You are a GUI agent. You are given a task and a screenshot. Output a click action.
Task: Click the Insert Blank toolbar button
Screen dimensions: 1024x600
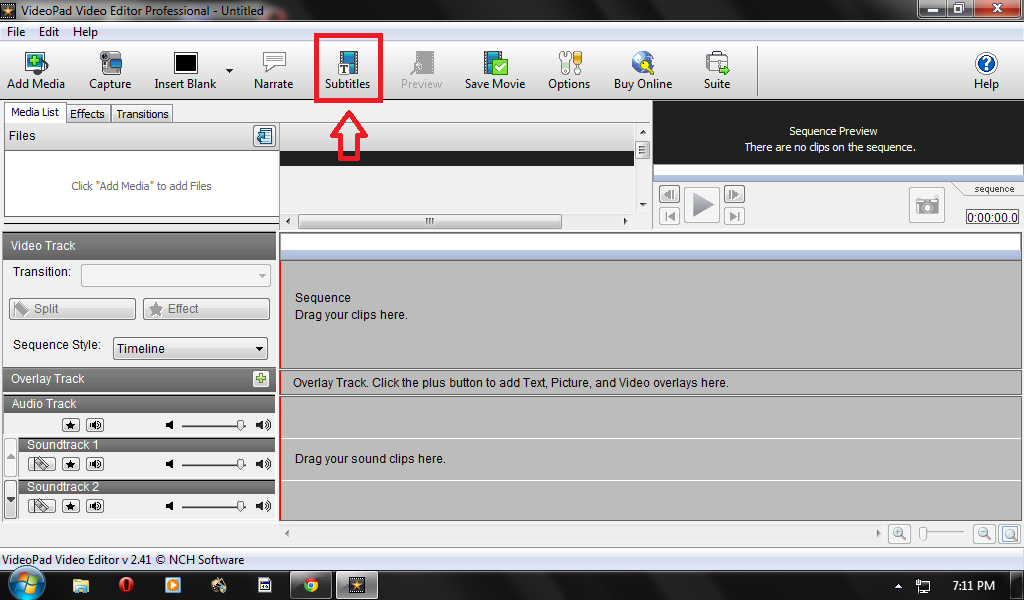[185, 71]
